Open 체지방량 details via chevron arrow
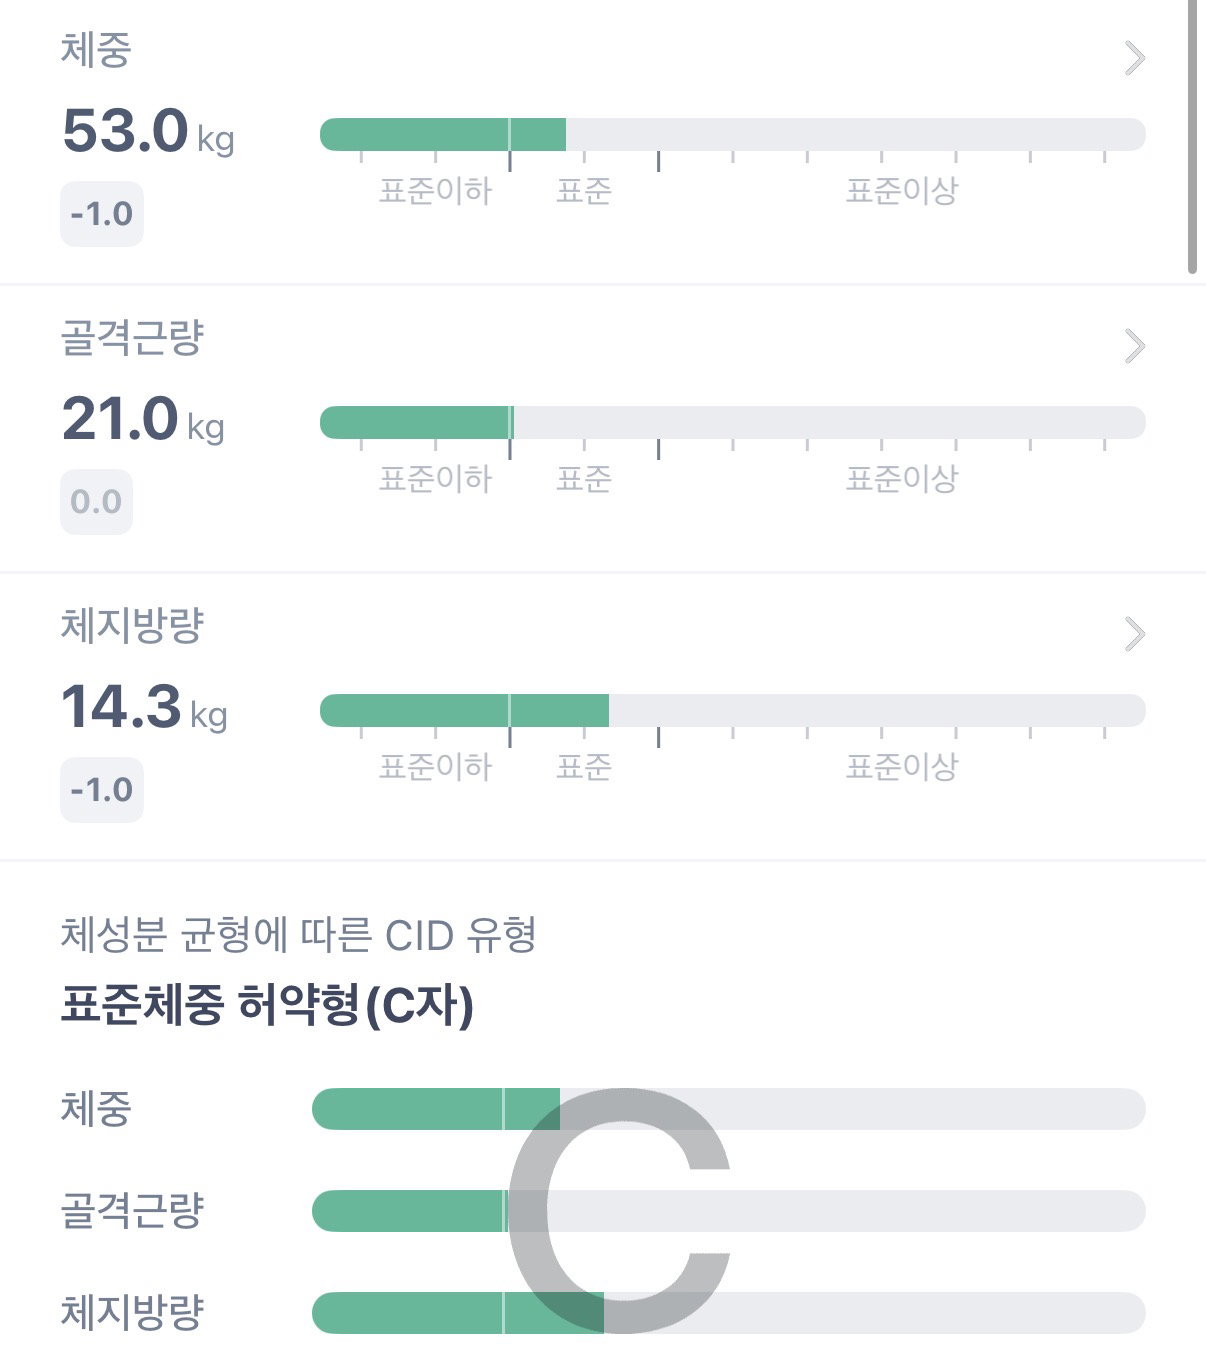Image resolution: width=1206 pixels, height=1362 pixels. tap(1134, 634)
